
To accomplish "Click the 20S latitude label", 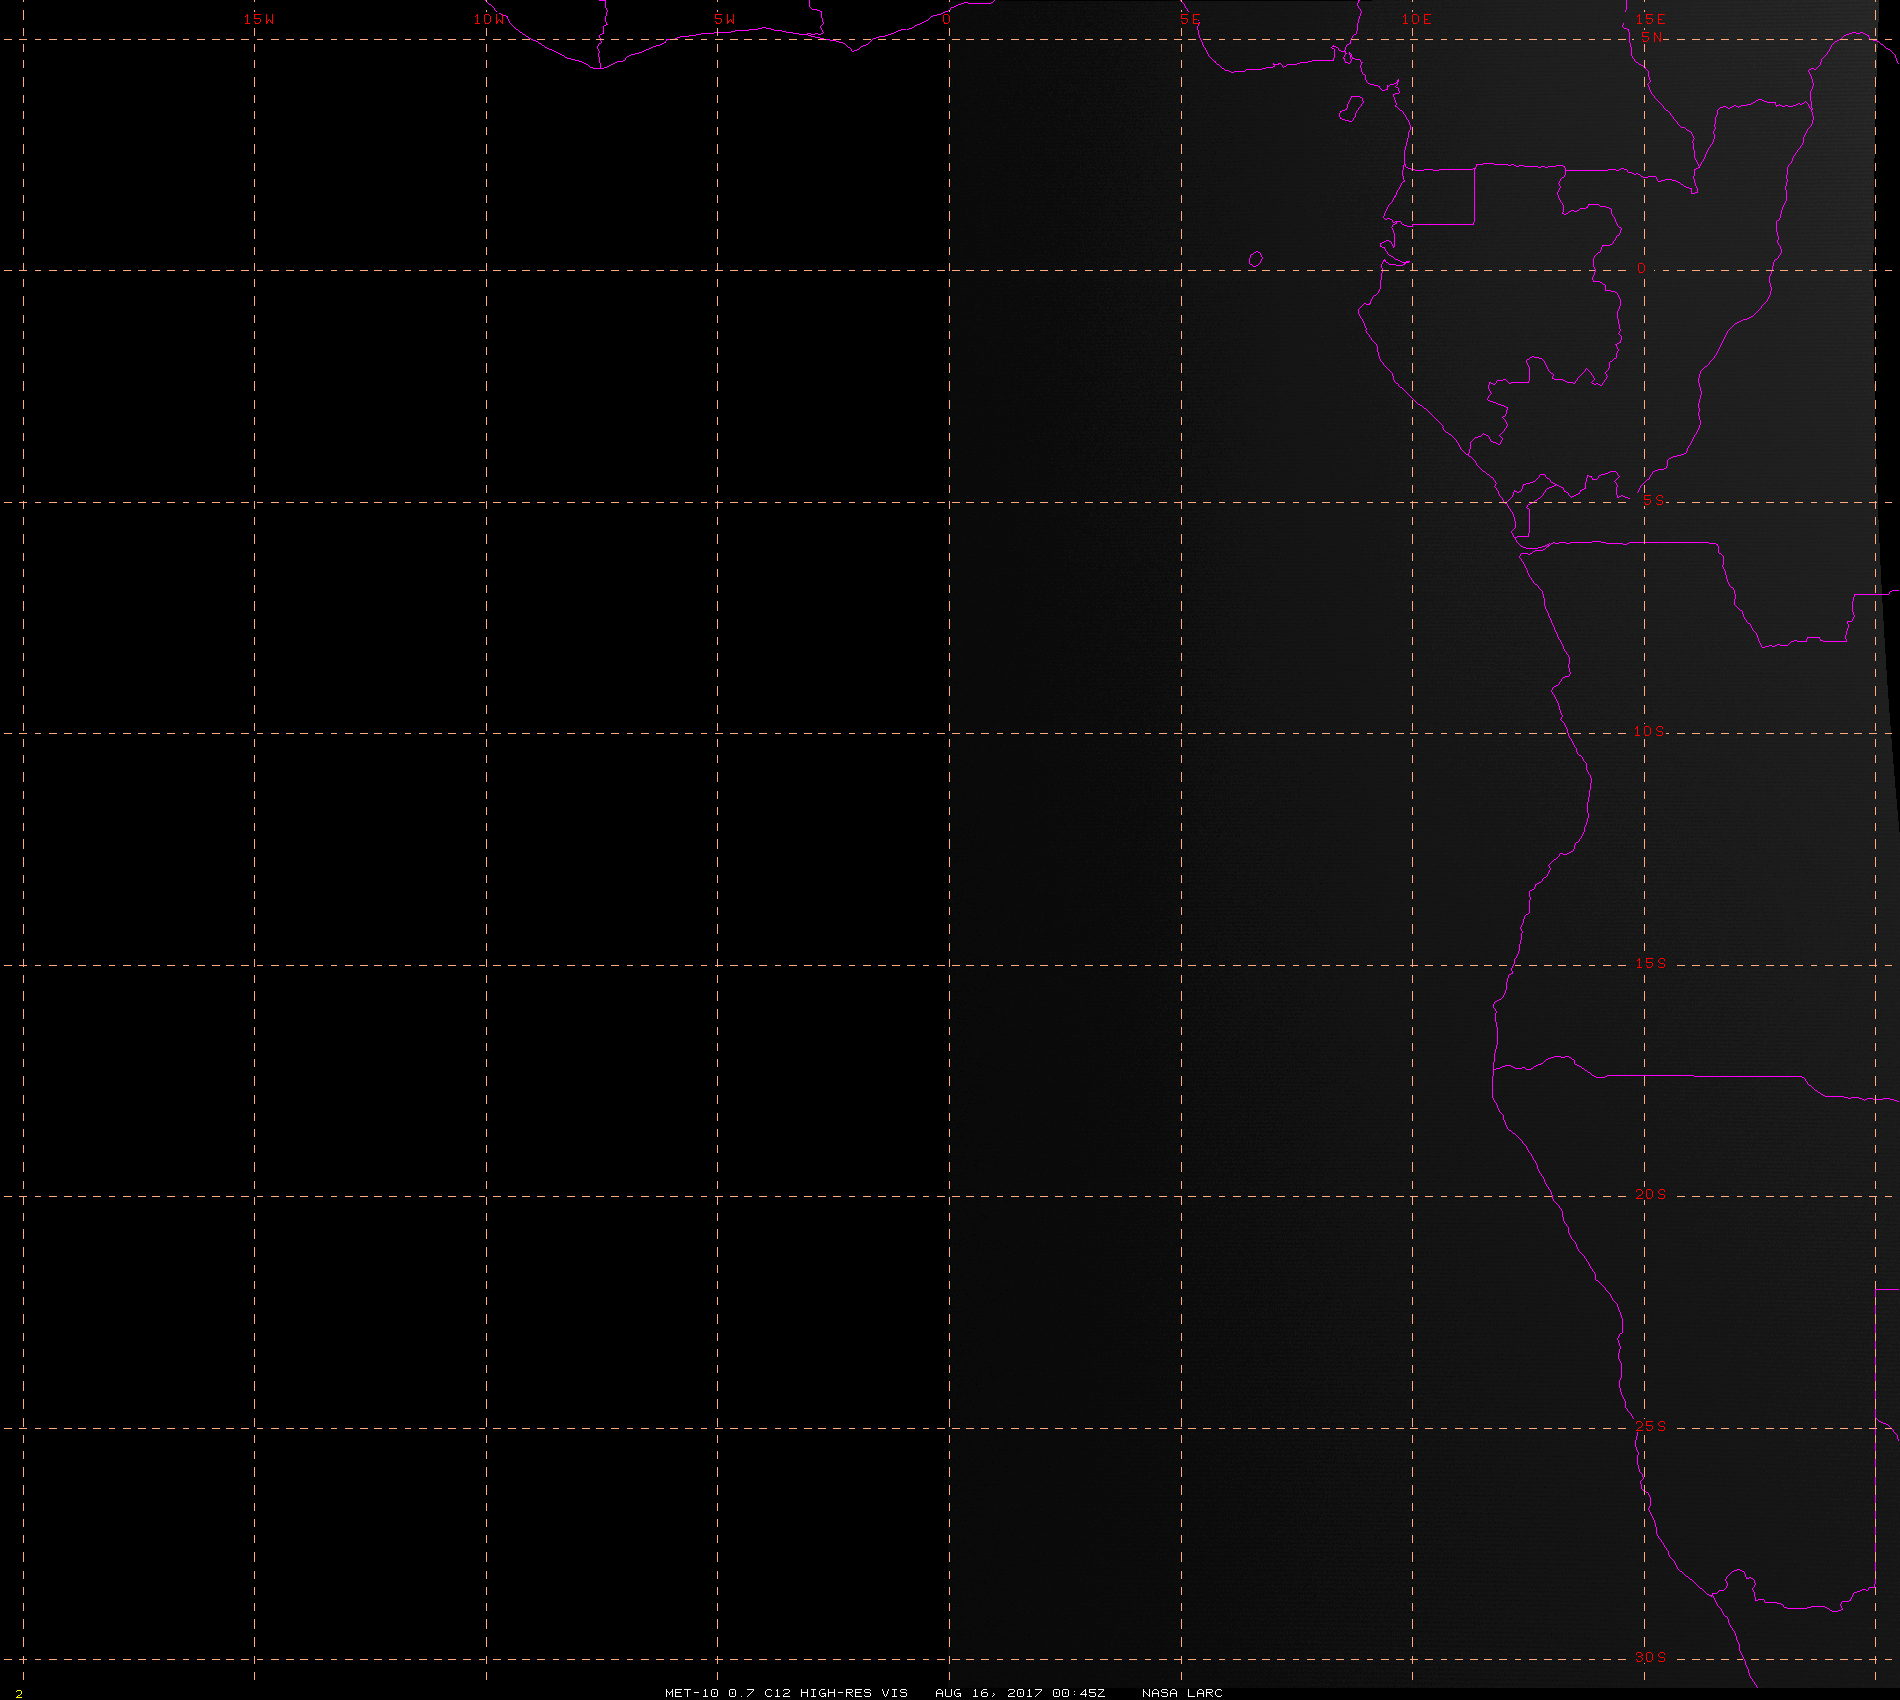I will tap(1651, 1194).
